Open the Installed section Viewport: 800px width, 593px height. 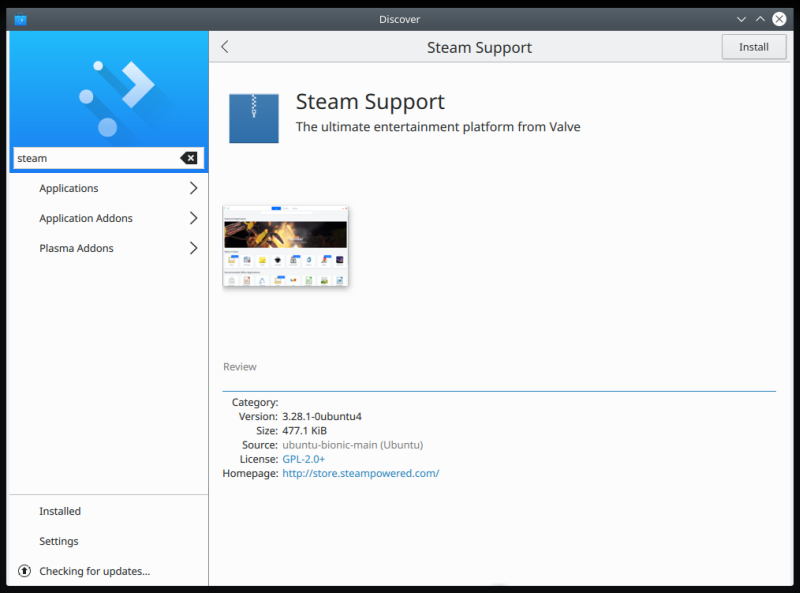tap(60, 511)
